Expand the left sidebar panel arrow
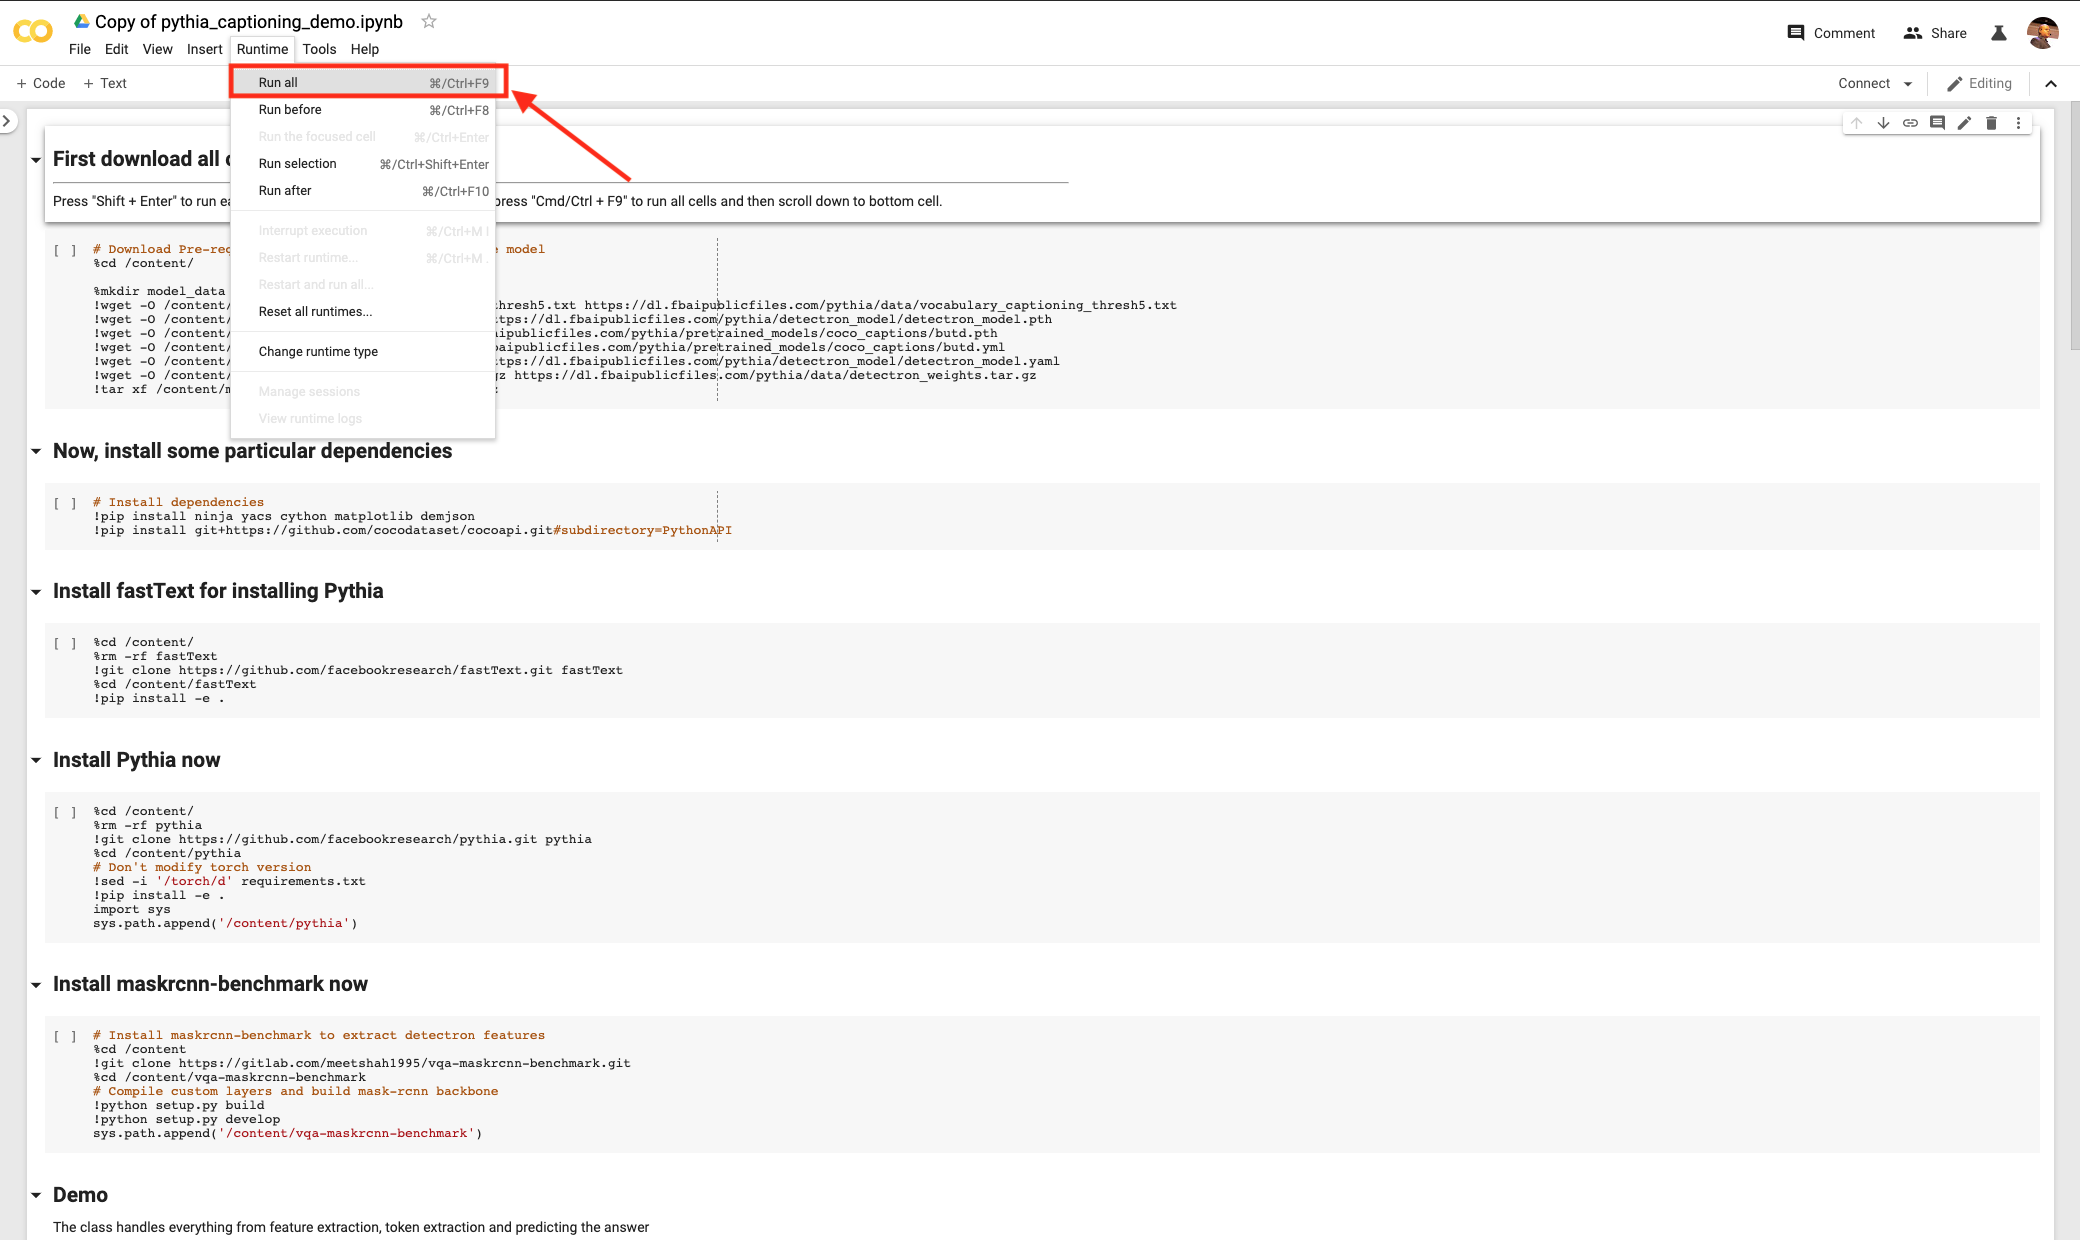Image resolution: width=2080 pixels, height=1240 pixels. click(7, 121)
